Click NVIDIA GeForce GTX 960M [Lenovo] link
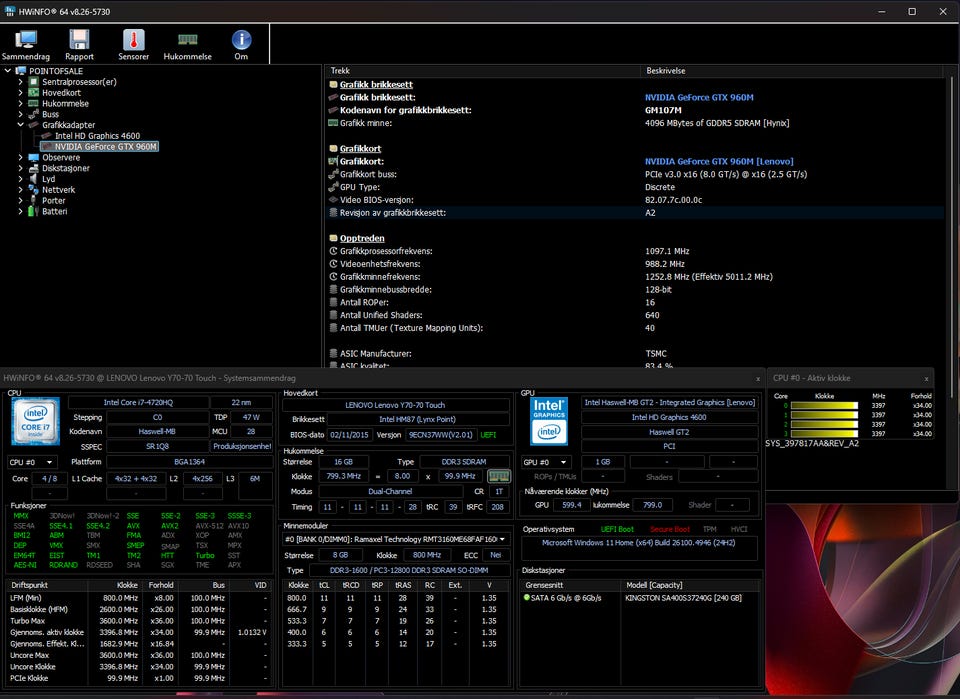Screen dimensions: 960x699 tap(719, 162)
